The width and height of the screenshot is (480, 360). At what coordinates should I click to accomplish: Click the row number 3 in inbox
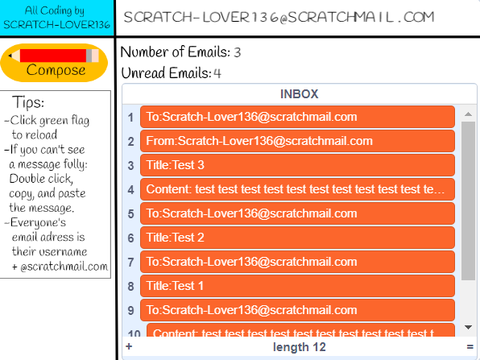tap(131, 165)
